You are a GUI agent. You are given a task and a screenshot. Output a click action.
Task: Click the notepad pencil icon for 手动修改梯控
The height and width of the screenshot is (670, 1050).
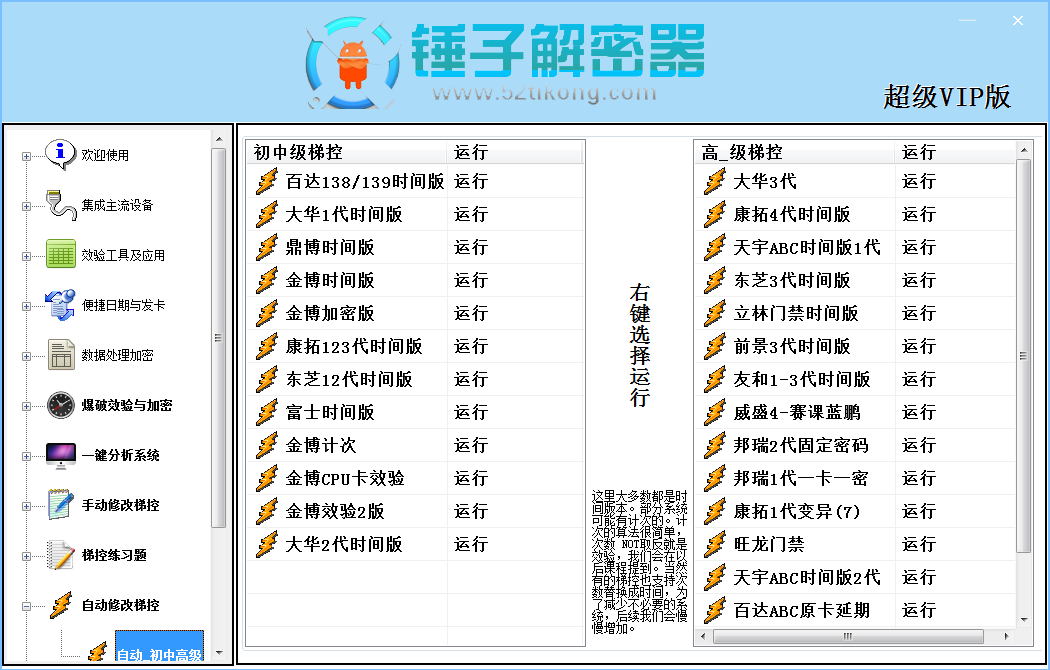point(60,505)
